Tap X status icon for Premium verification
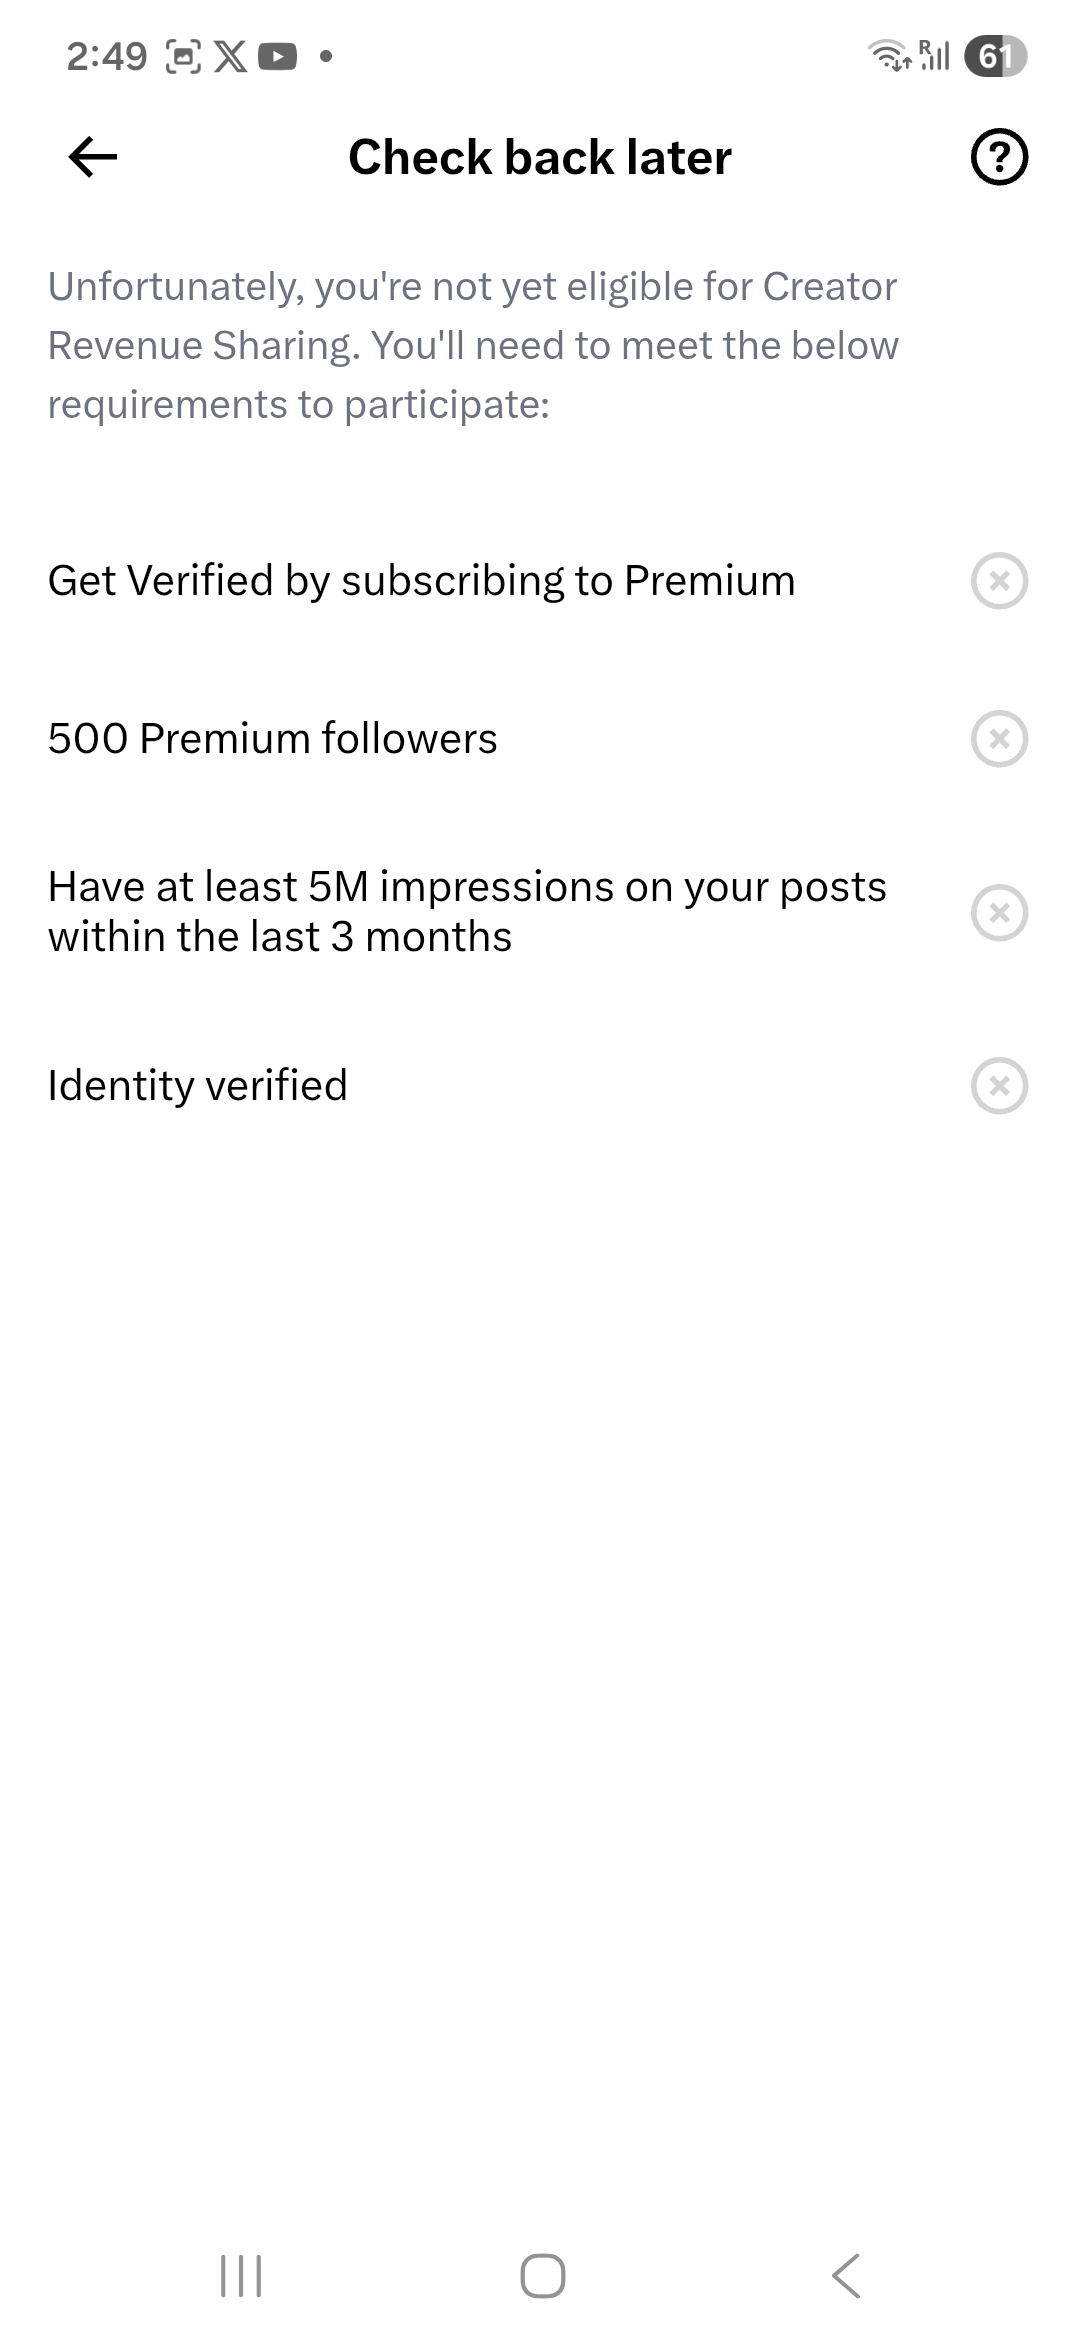1080x2340 pixels. click(999, 581)
